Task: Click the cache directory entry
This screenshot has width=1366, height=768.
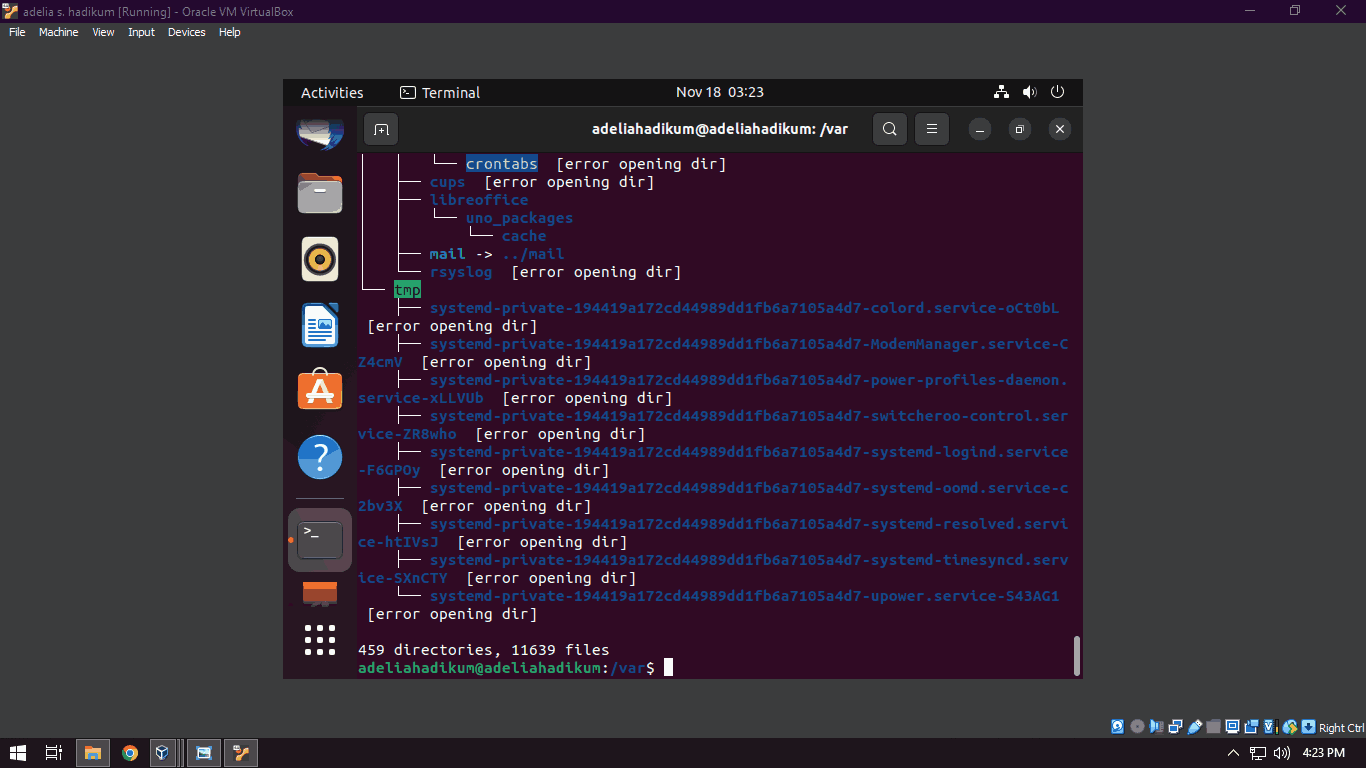Action: 524,236
